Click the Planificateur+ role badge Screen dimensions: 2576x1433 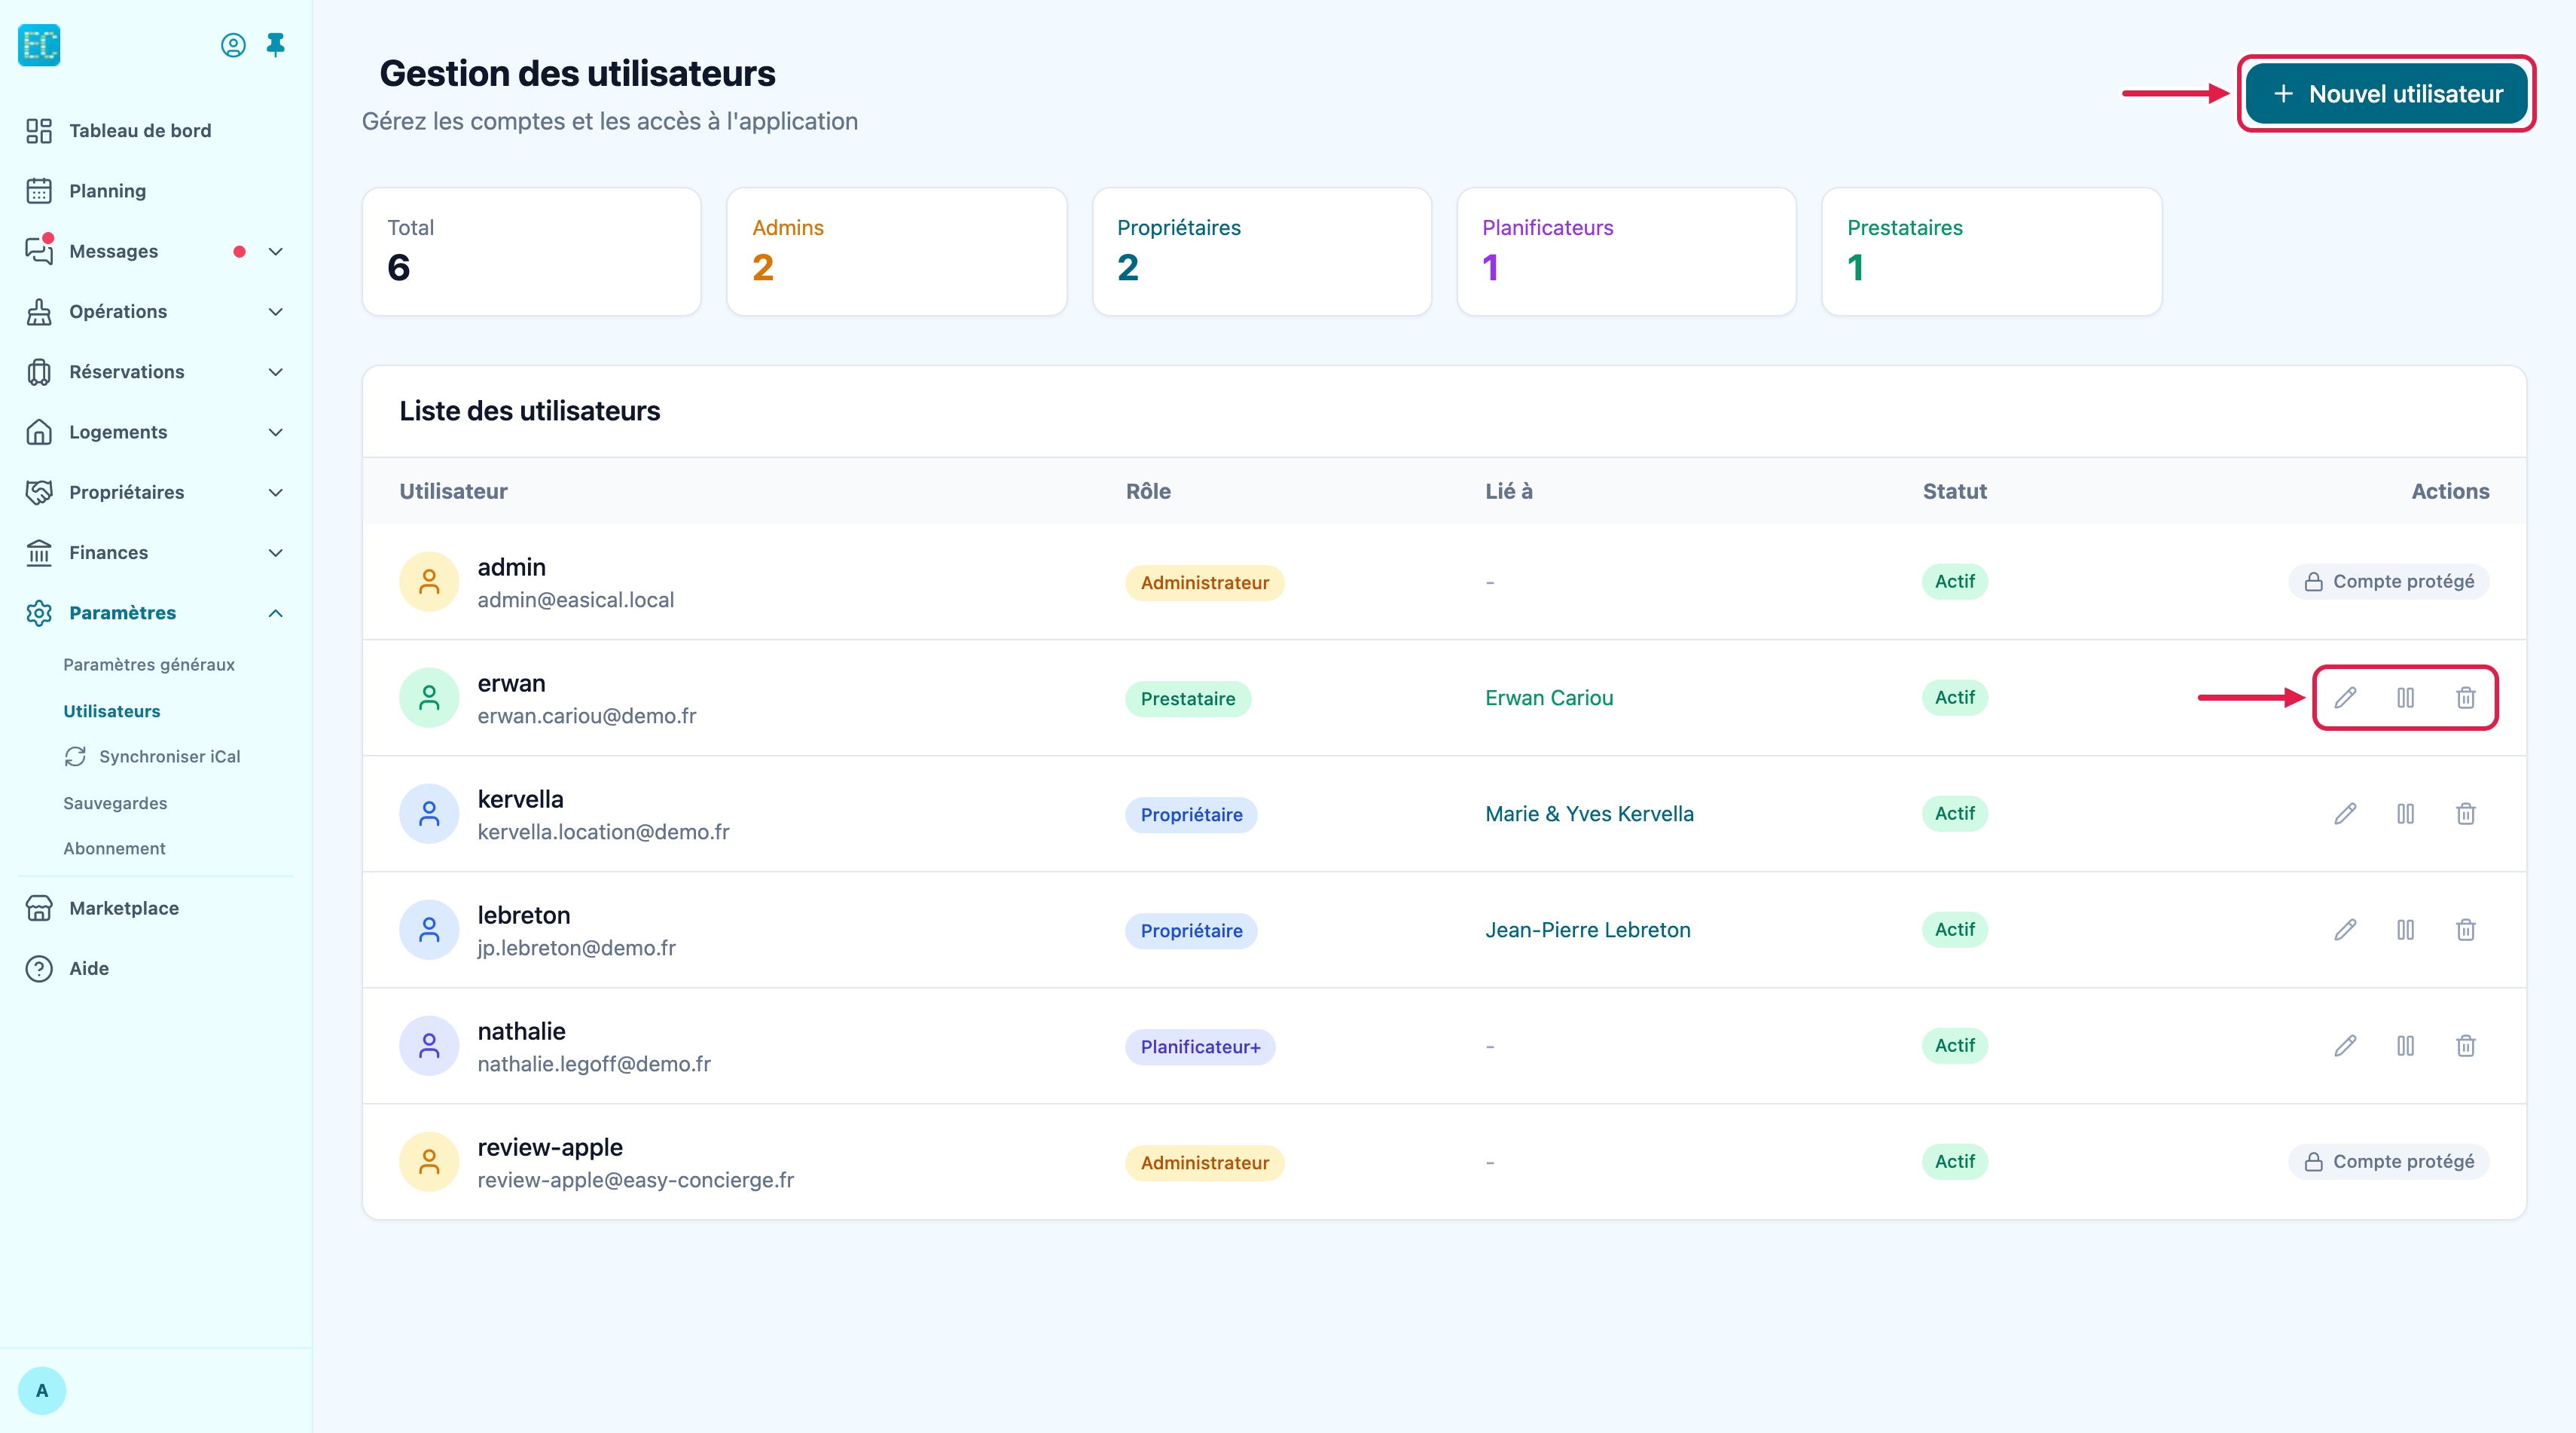coord(1200,1047)
